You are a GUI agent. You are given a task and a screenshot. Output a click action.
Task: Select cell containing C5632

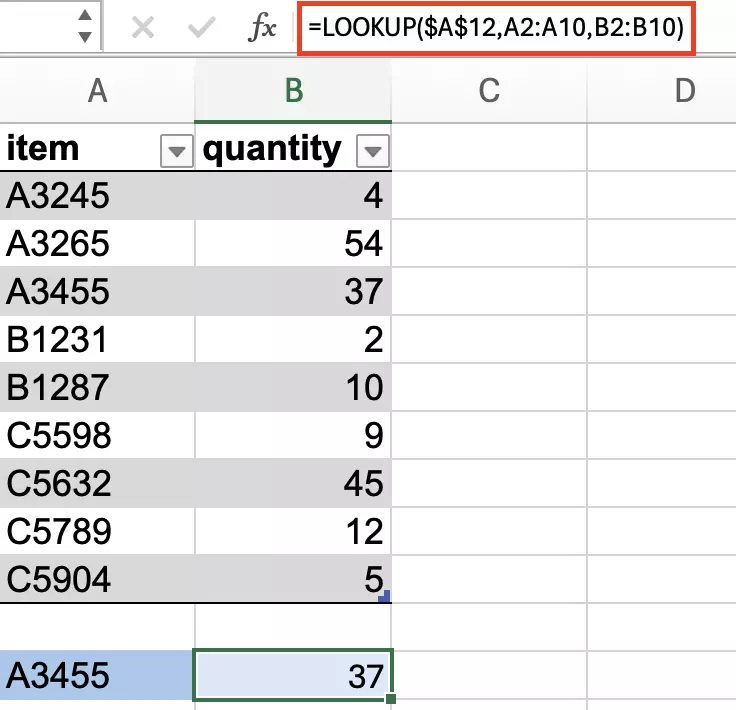pos(97,483)
